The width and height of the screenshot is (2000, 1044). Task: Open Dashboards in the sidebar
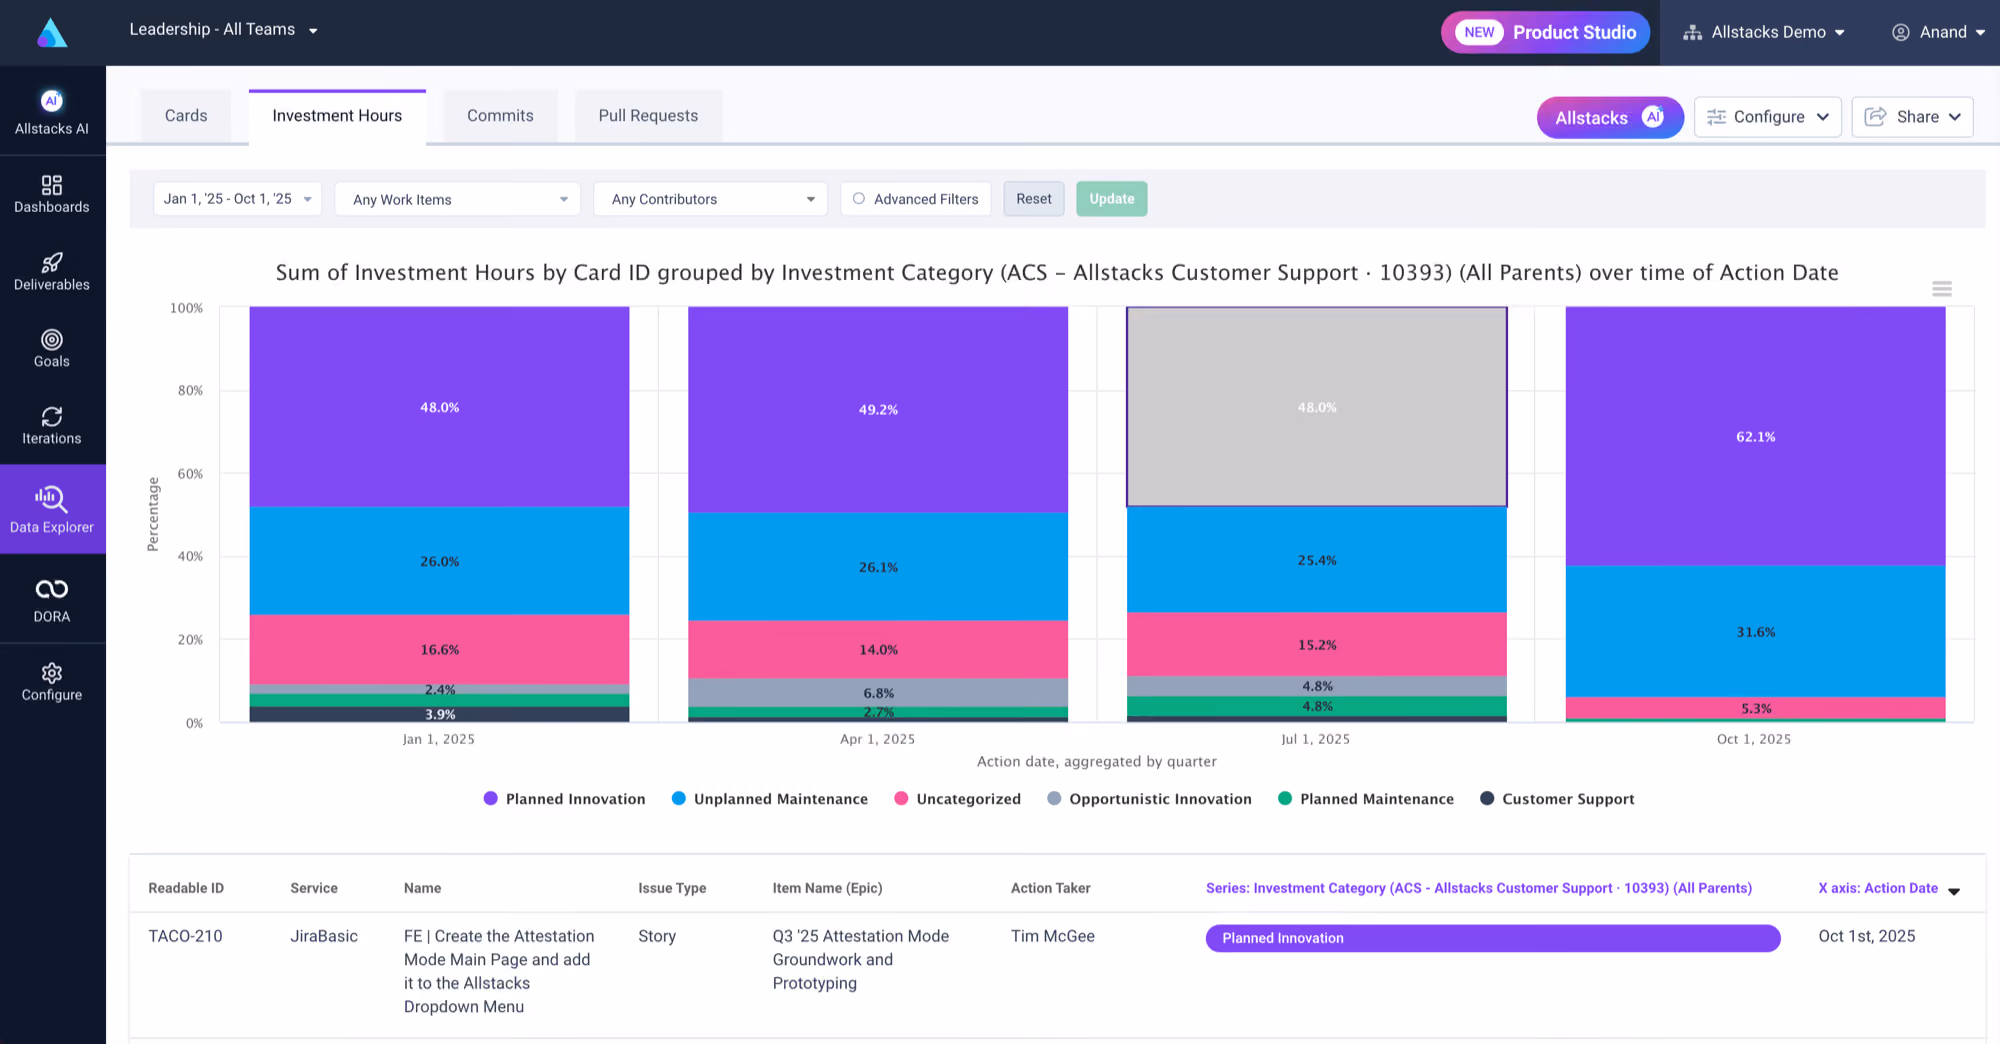(52, 194)
